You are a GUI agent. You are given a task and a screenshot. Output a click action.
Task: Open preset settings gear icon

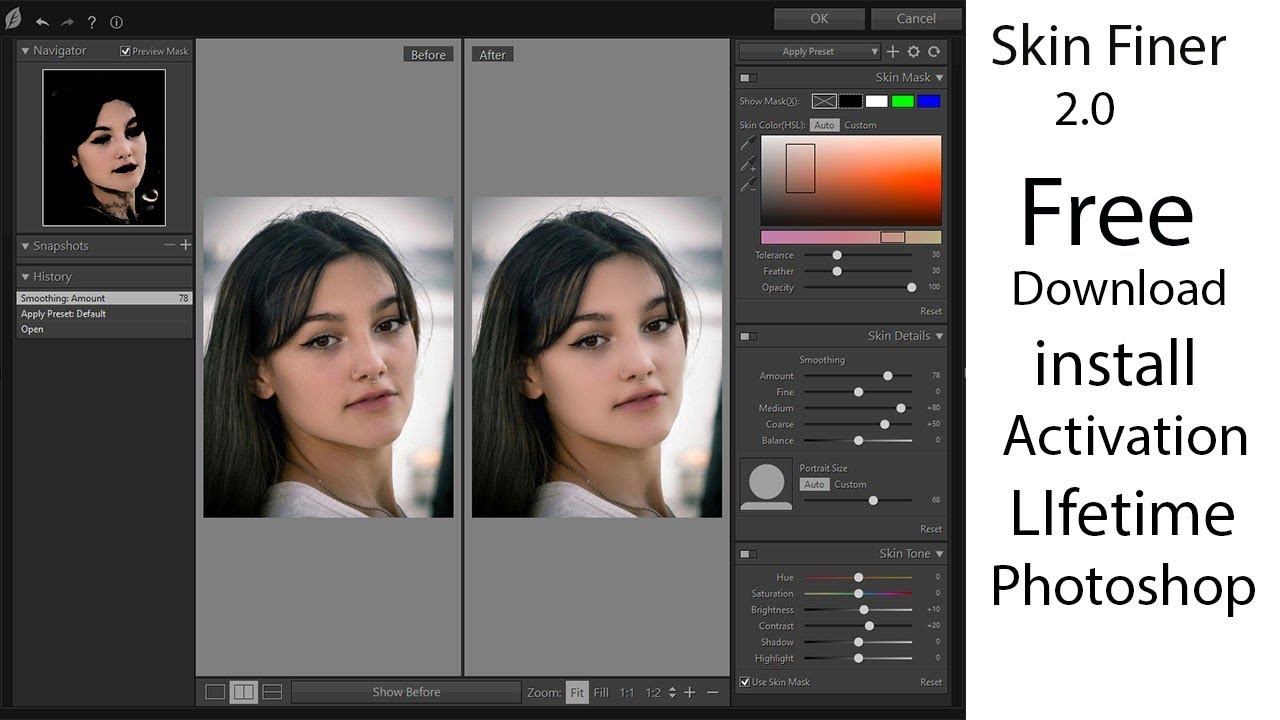point(913,51)
